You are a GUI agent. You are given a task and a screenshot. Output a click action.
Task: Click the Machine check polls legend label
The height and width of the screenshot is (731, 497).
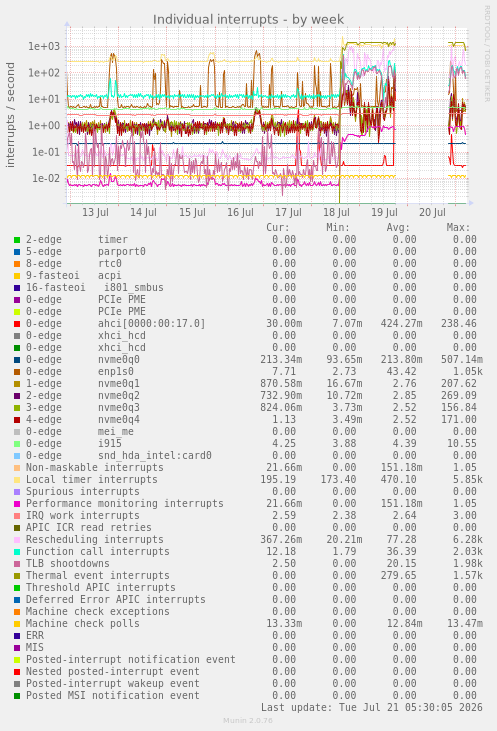[x=83, y=624]
